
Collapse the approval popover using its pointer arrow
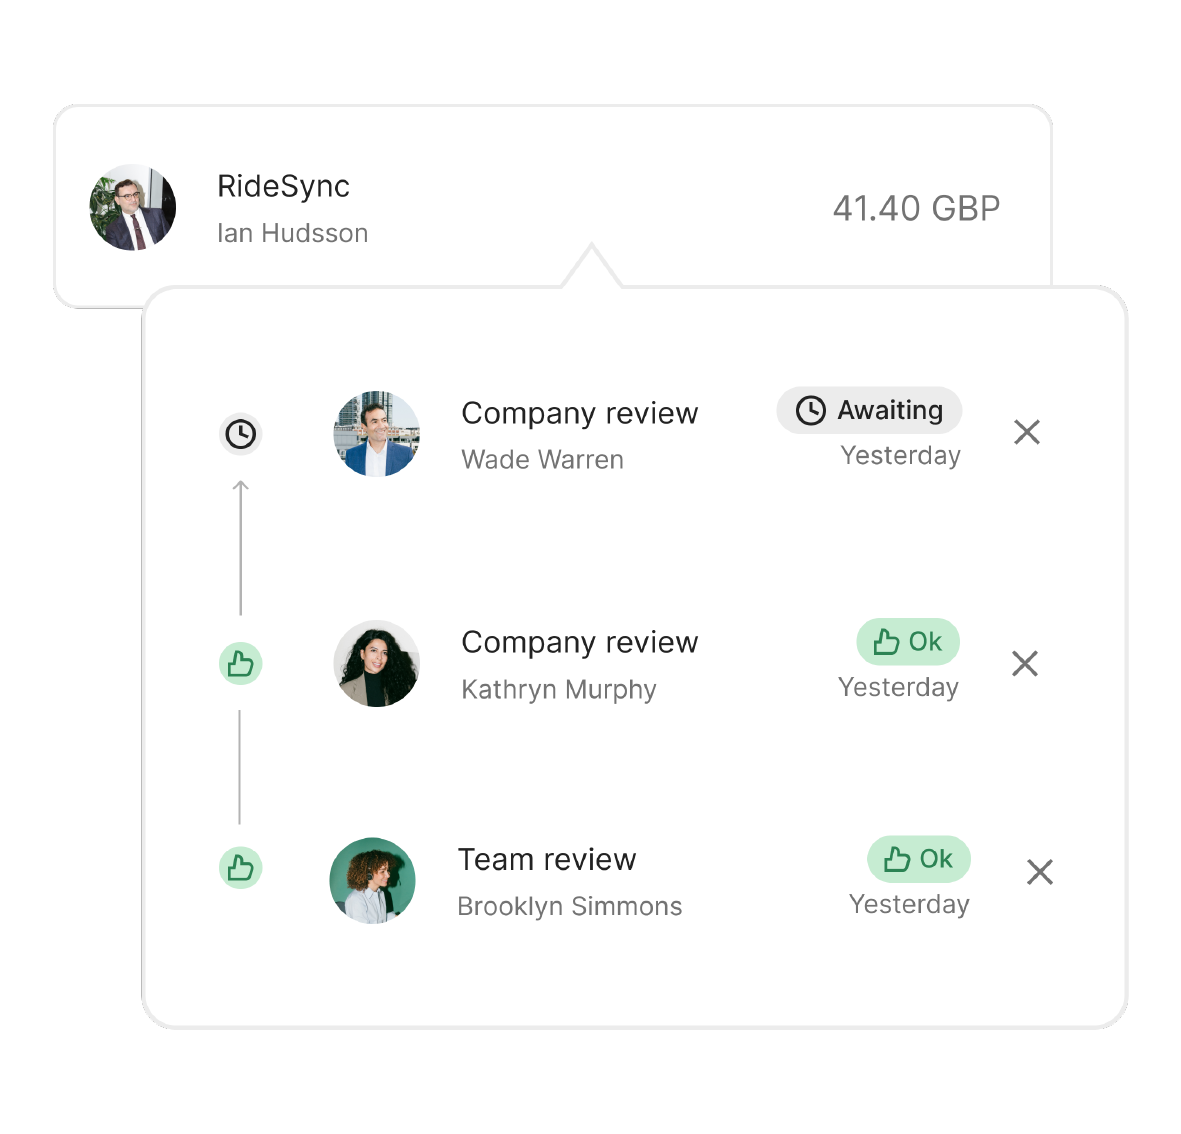(x=591, y=265)
